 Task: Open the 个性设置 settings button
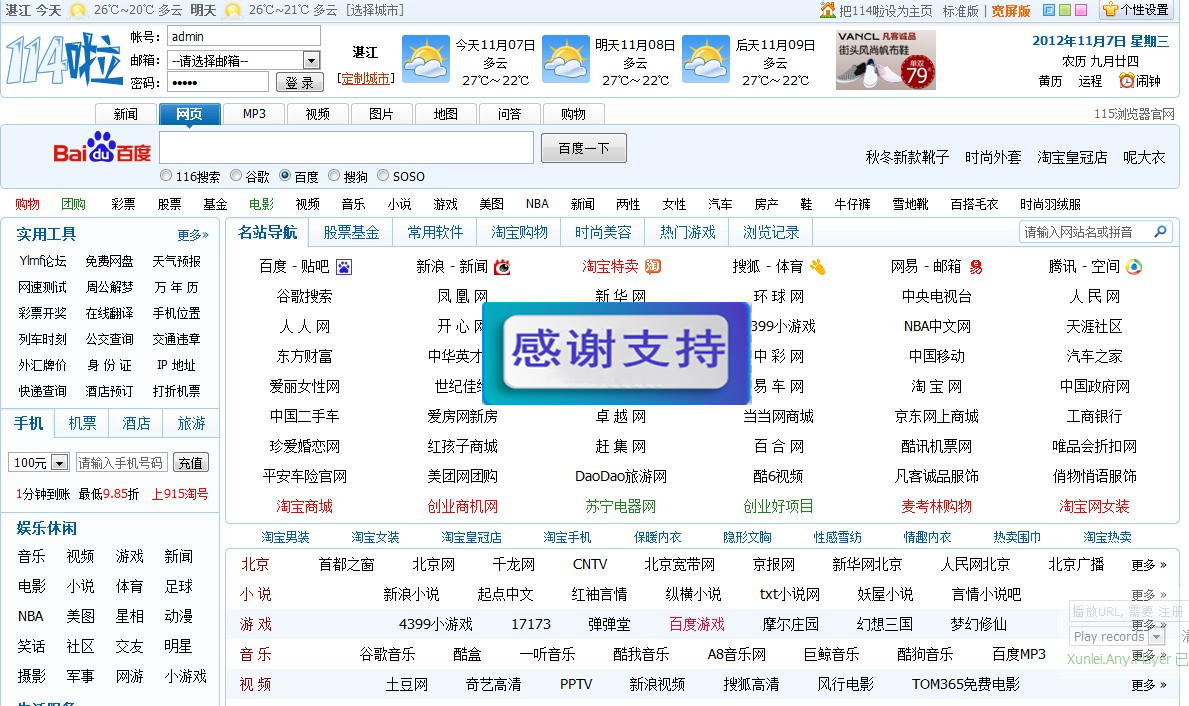(x=1137, y=10)
